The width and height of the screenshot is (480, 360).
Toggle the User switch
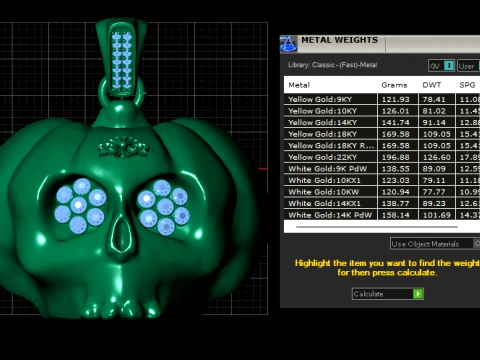[x=469, y=66]
